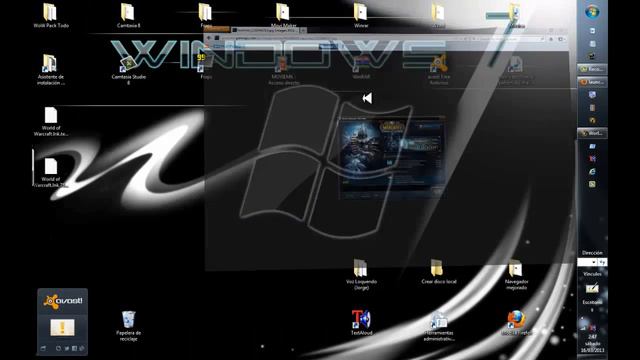Open the Mod Maker folder on desktop

point(283,15)
